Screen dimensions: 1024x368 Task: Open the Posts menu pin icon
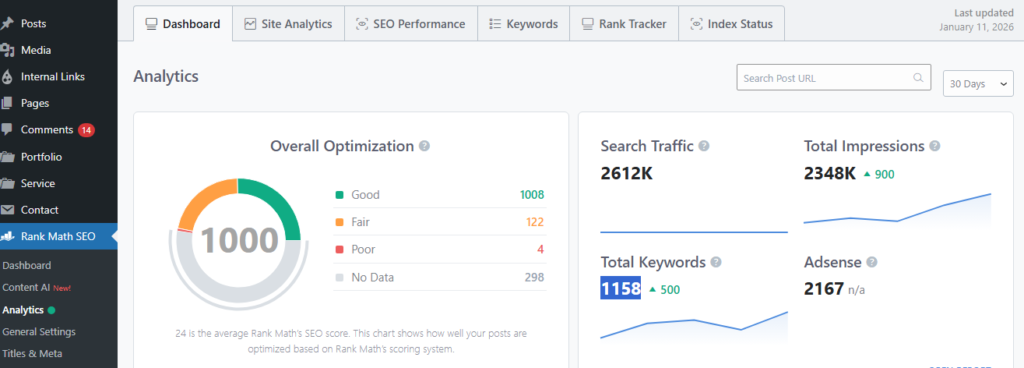click(7, 23)
